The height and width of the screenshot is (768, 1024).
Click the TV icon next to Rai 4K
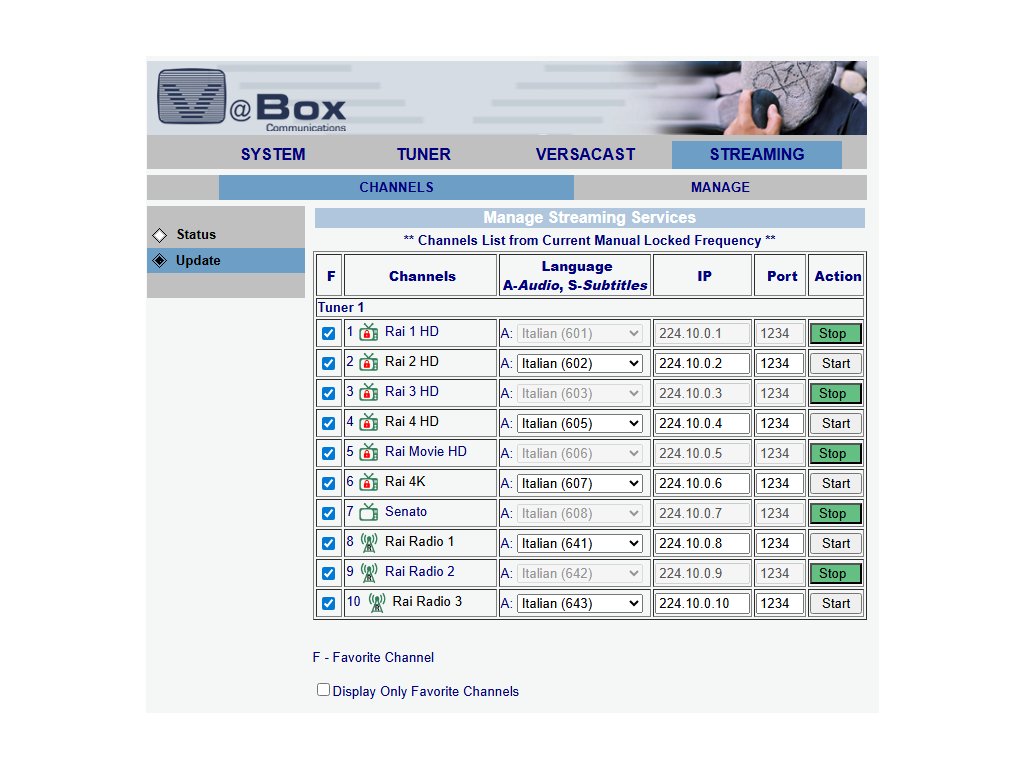pyautogui.click(x=369, y=483)
